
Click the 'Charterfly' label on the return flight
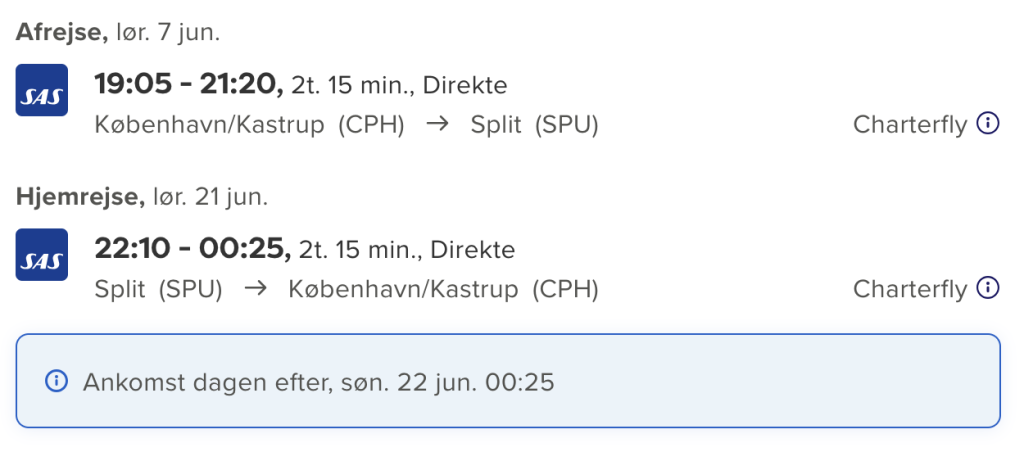(910, 290)
